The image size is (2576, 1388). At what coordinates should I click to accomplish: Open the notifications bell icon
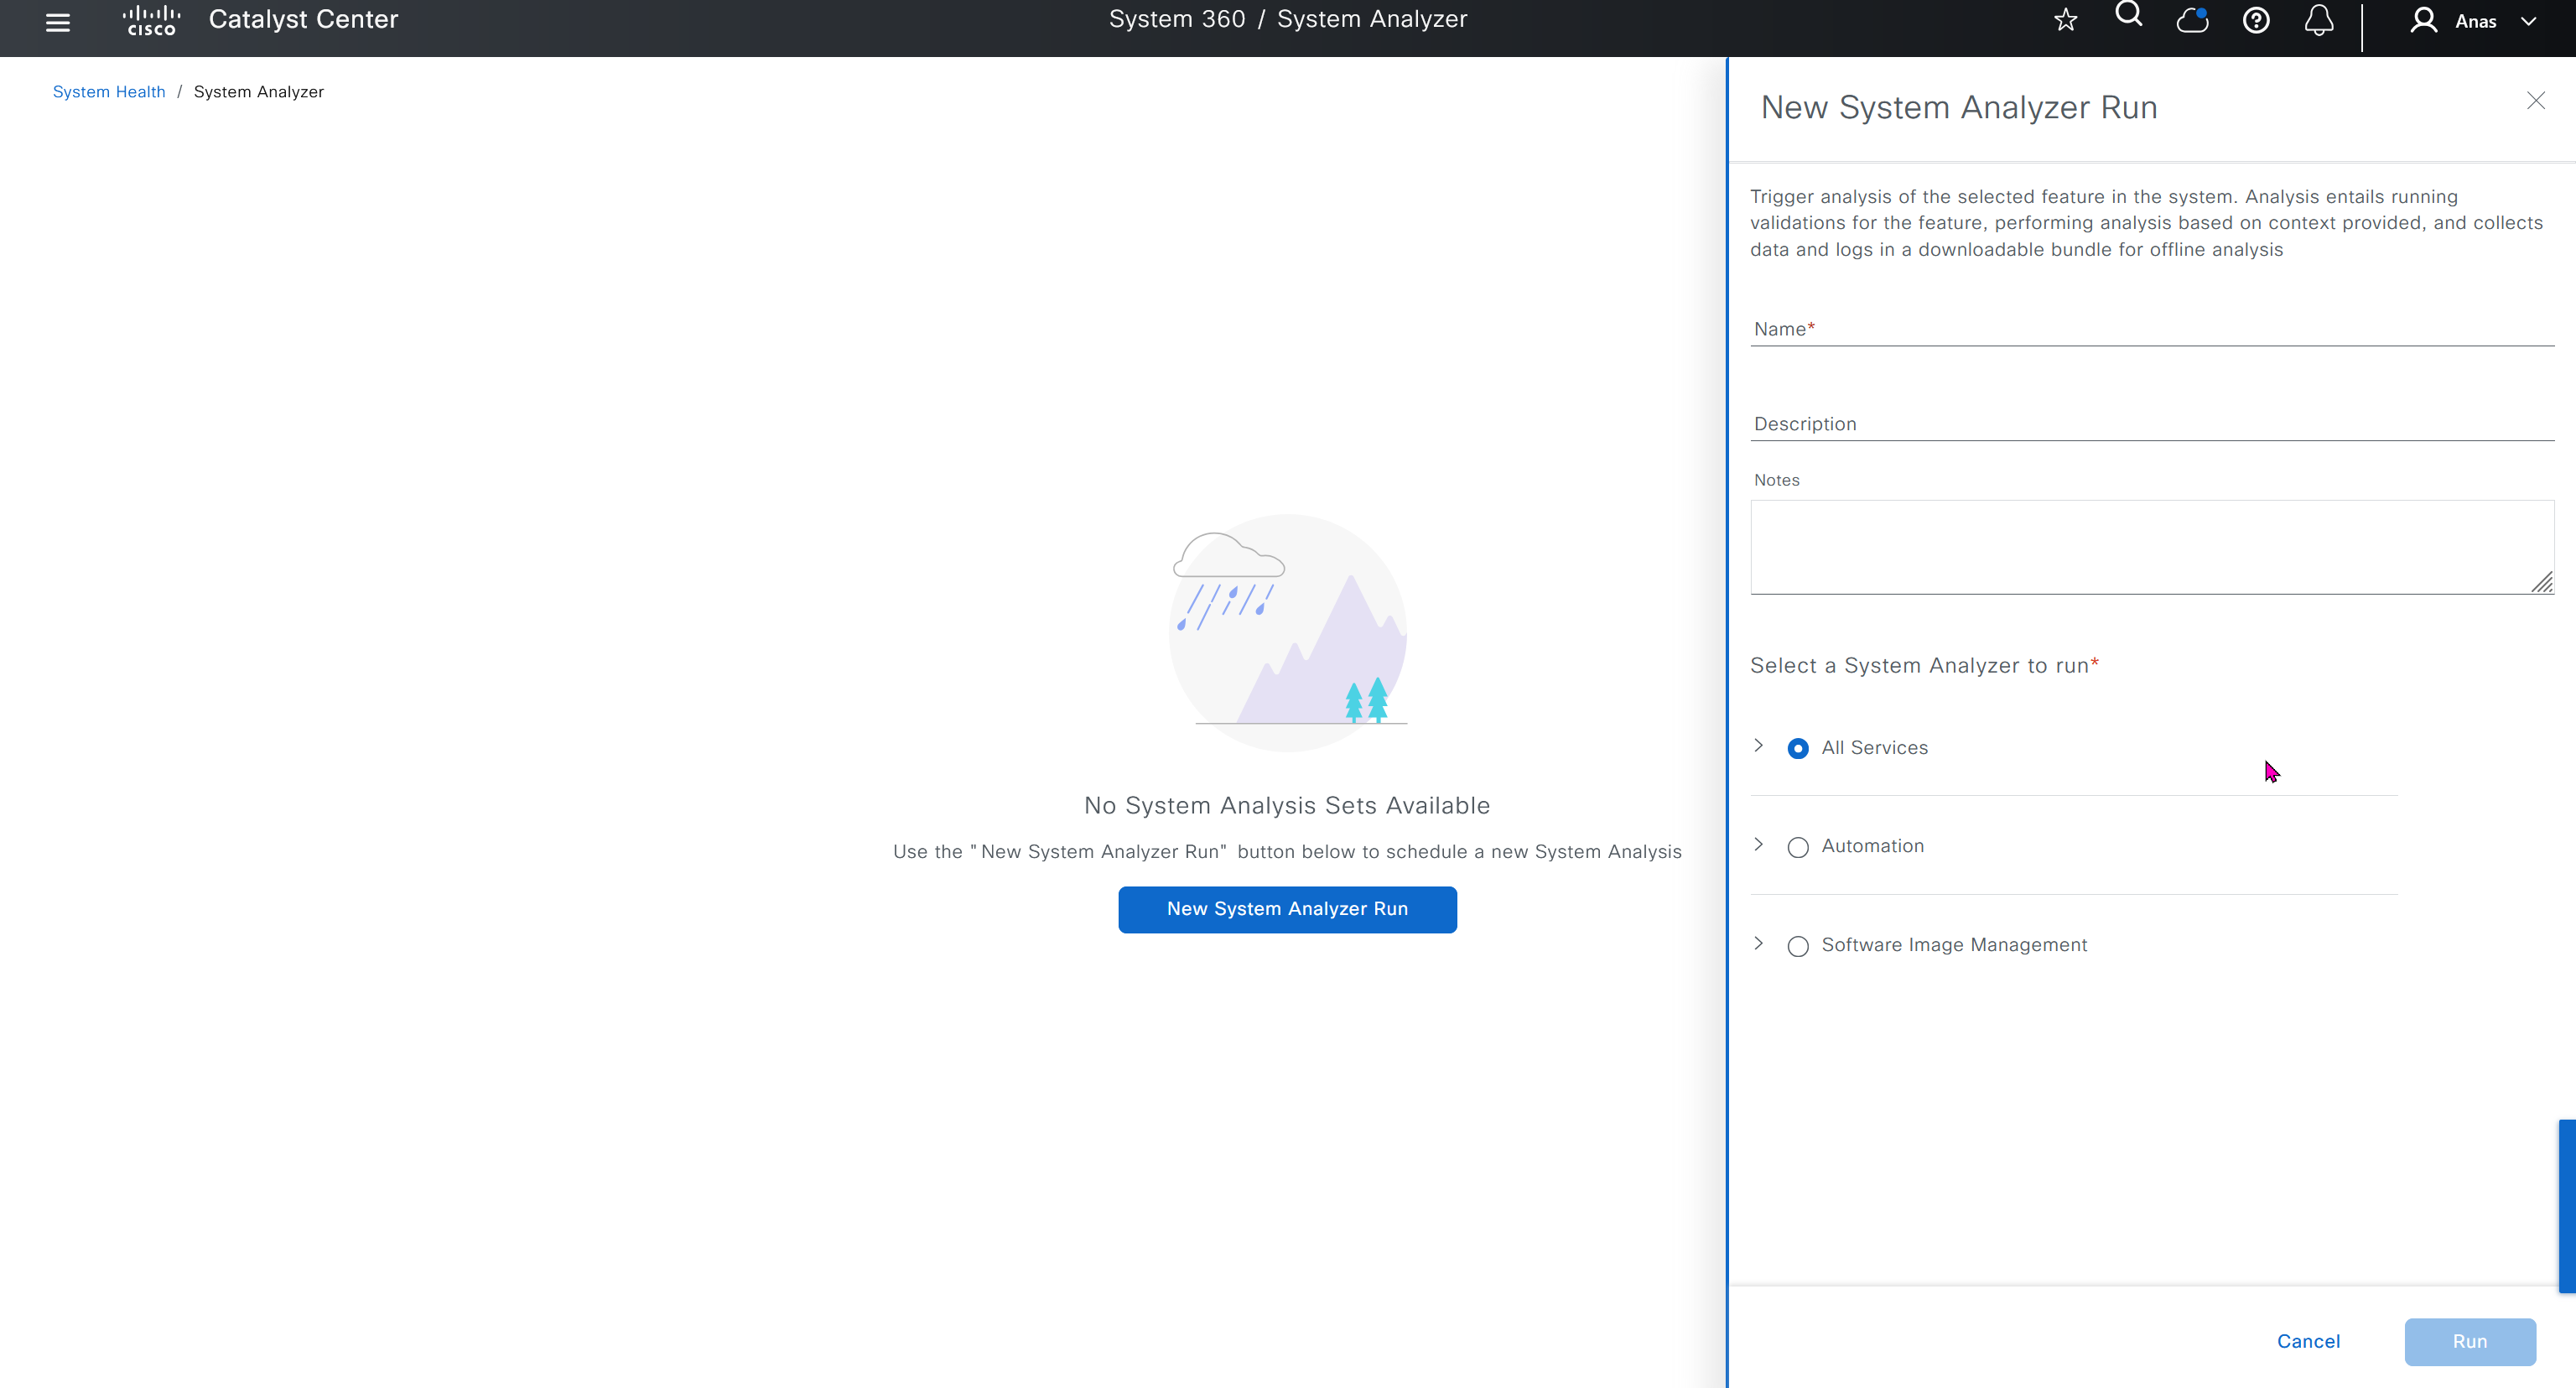pos(2319,20)
